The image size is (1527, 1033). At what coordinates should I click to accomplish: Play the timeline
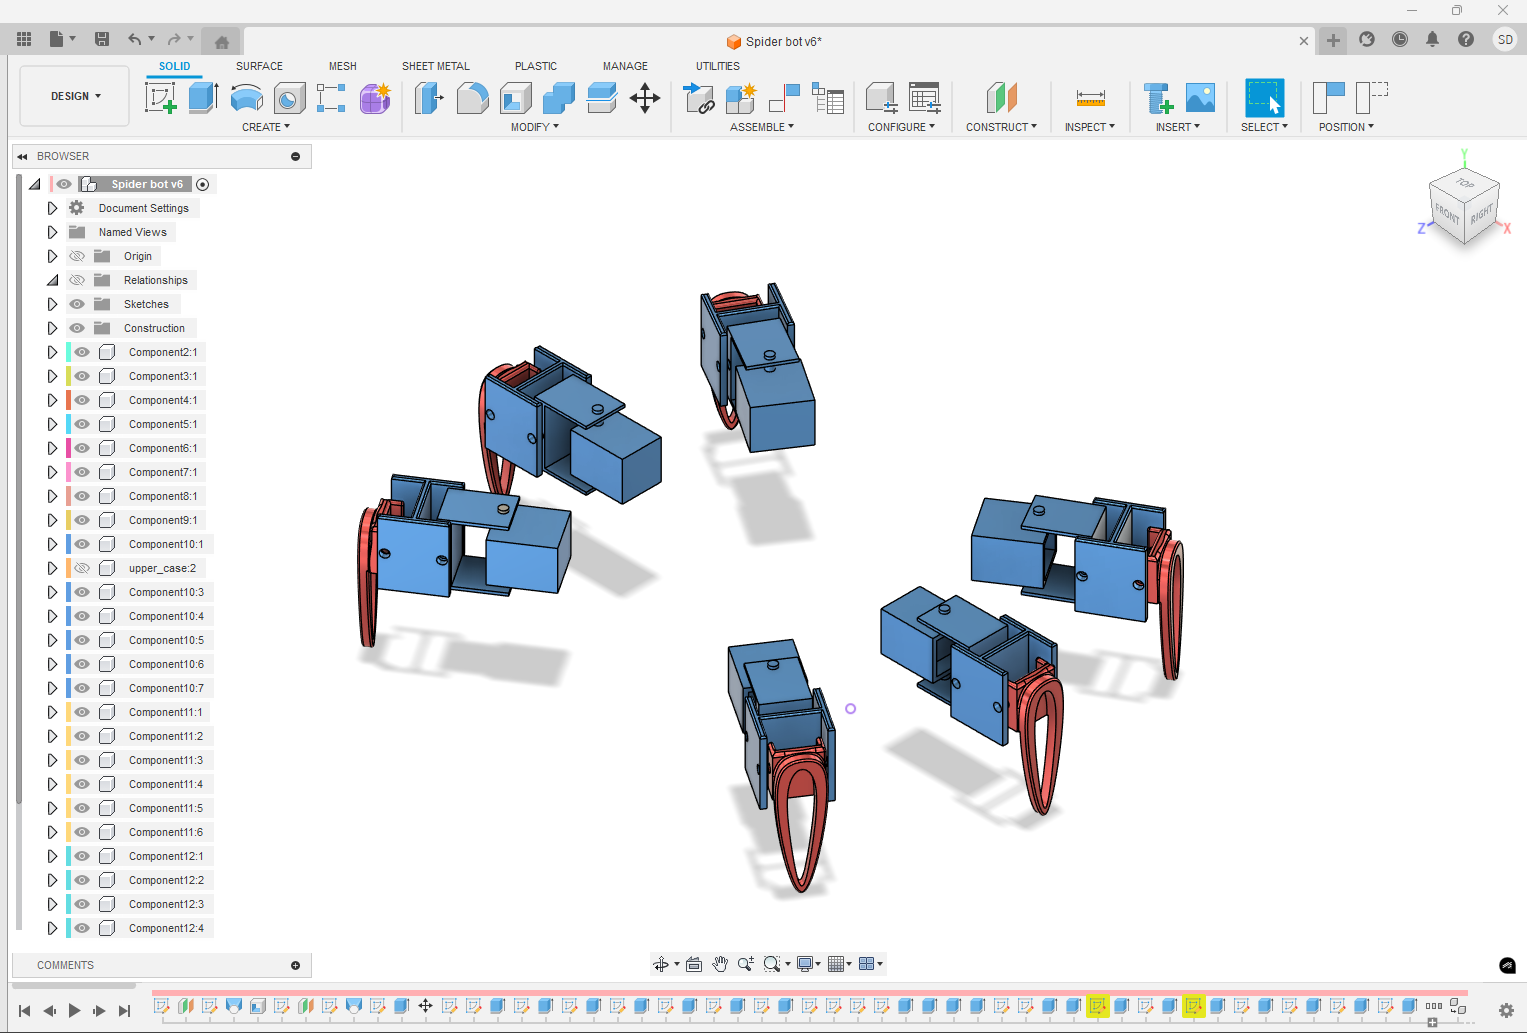[74, 1011]
